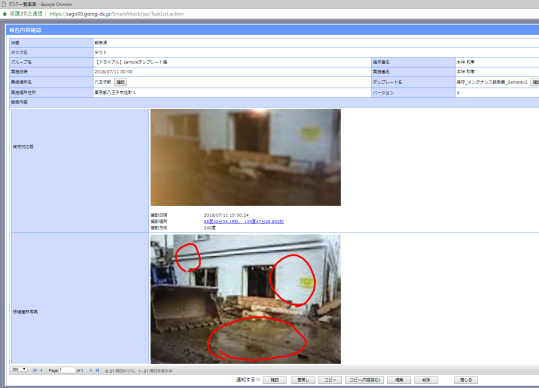The width and height of the screenshot is (539, 388).
Task: Open the rows-per-page dropdown
Action: pos(19,369)
